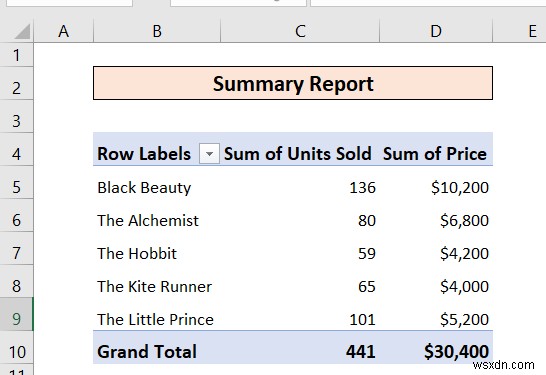Select row 6 header

click(16, 216)
